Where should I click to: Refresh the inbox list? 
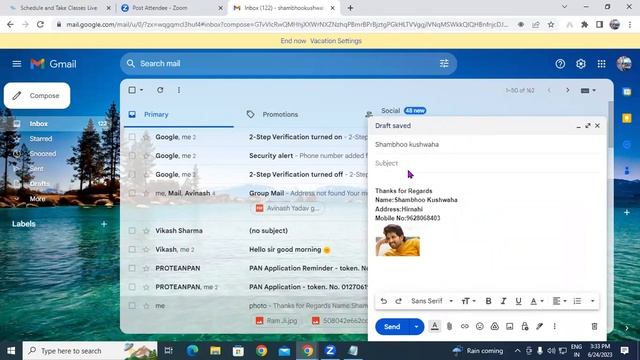(160, 90)
